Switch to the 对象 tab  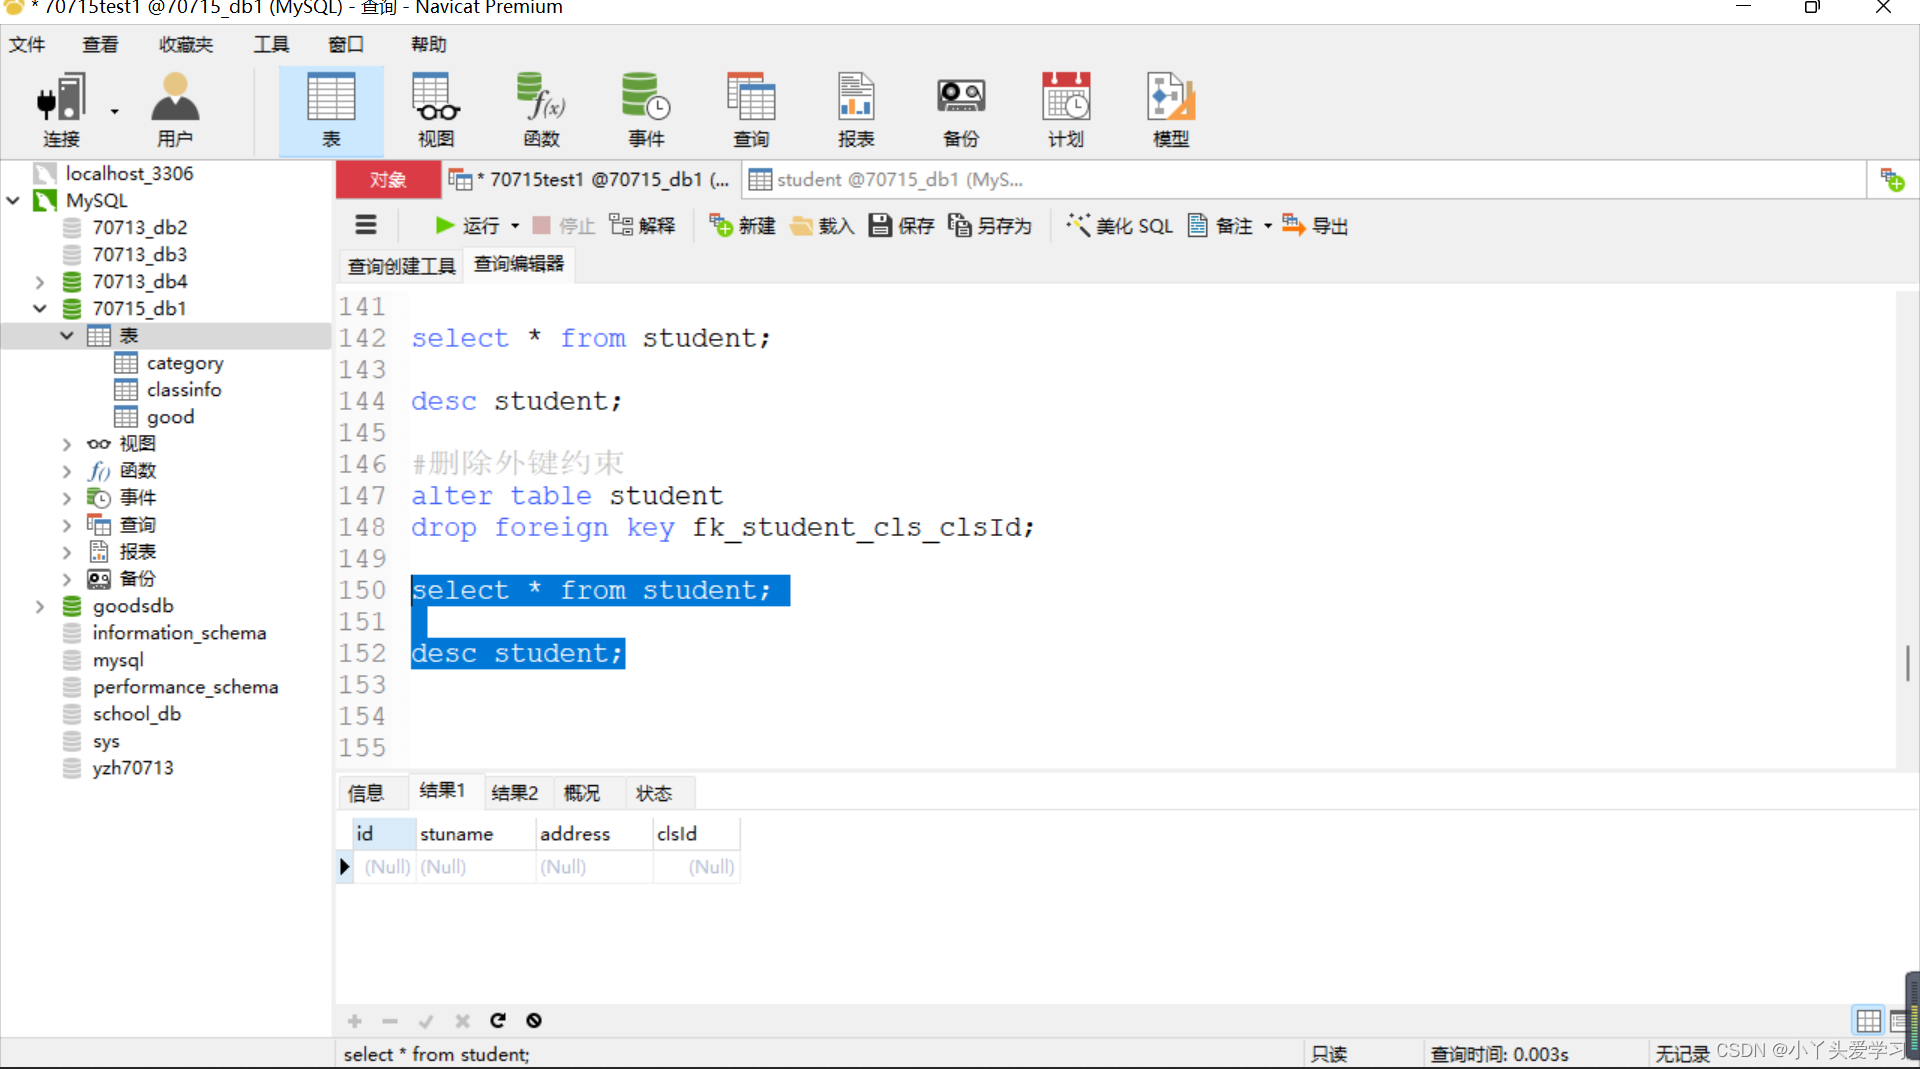(x=388, y=180)
